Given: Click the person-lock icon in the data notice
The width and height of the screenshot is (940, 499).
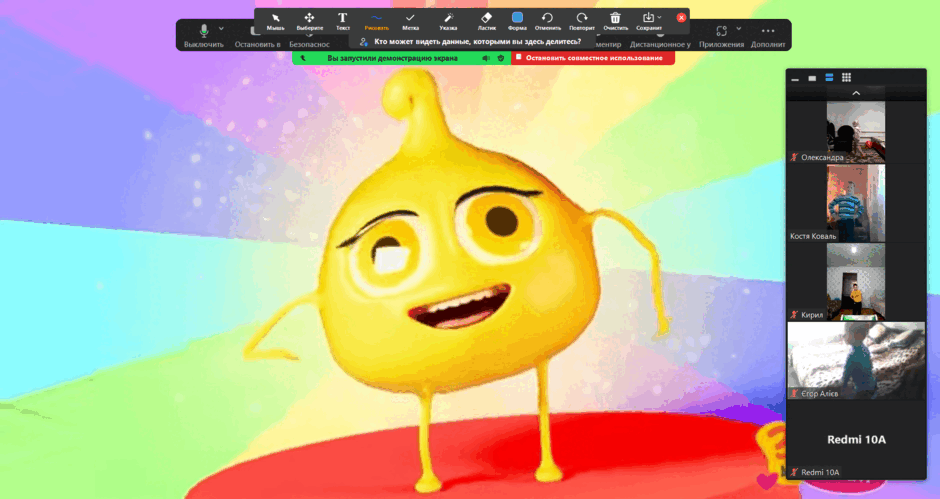Looking at the screenshot, I should [363, 42].
